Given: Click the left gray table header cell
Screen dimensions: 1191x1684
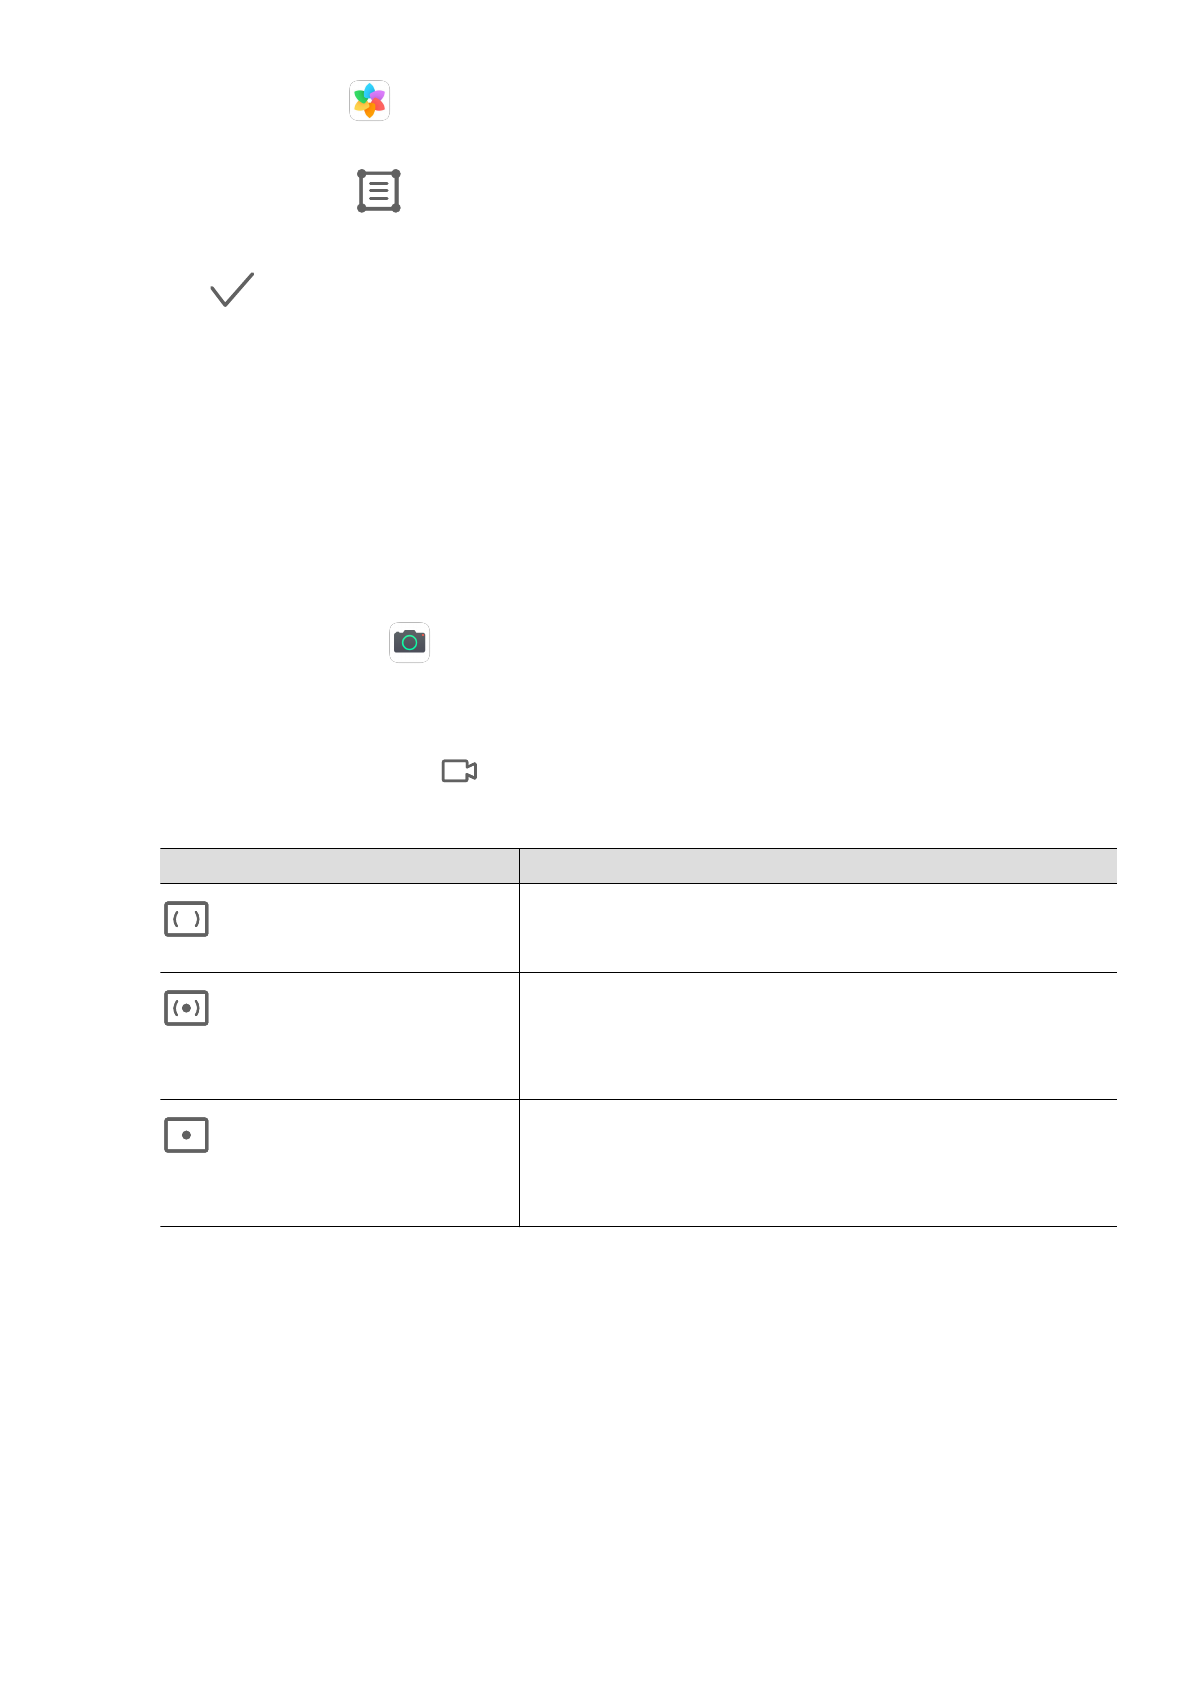Looking at the screenshot, I should coord(339,866).
